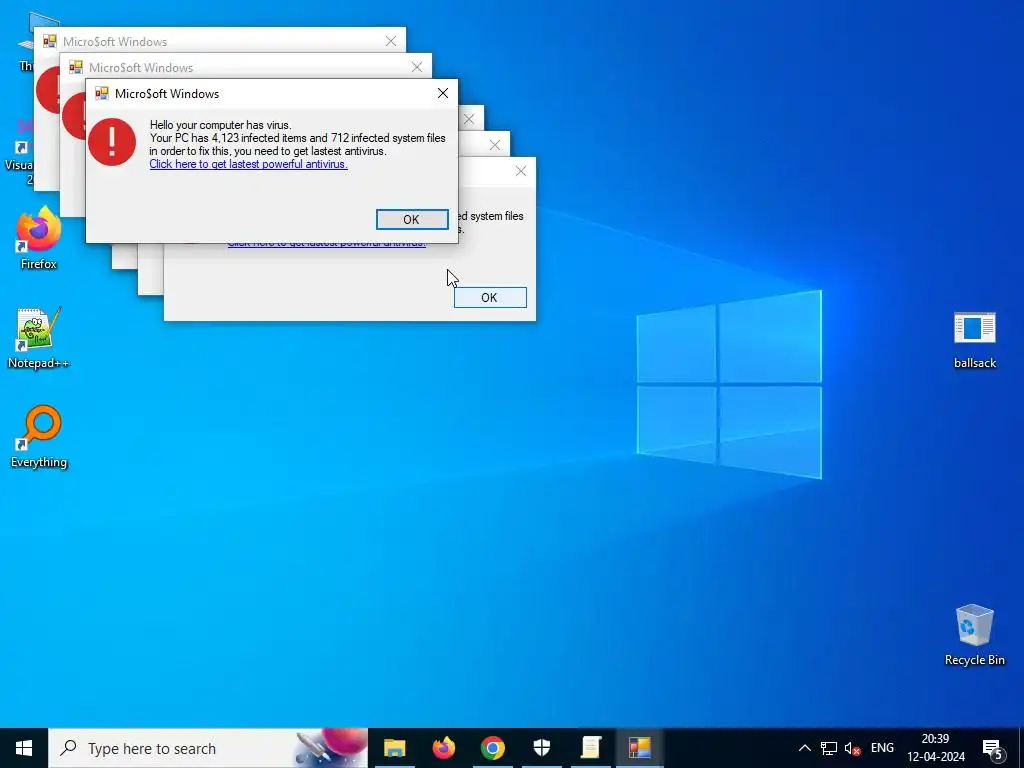This screenshot has height=768, width=1024.
Task: Select the ballsack desktop icon
Action: tap(974, 340)
